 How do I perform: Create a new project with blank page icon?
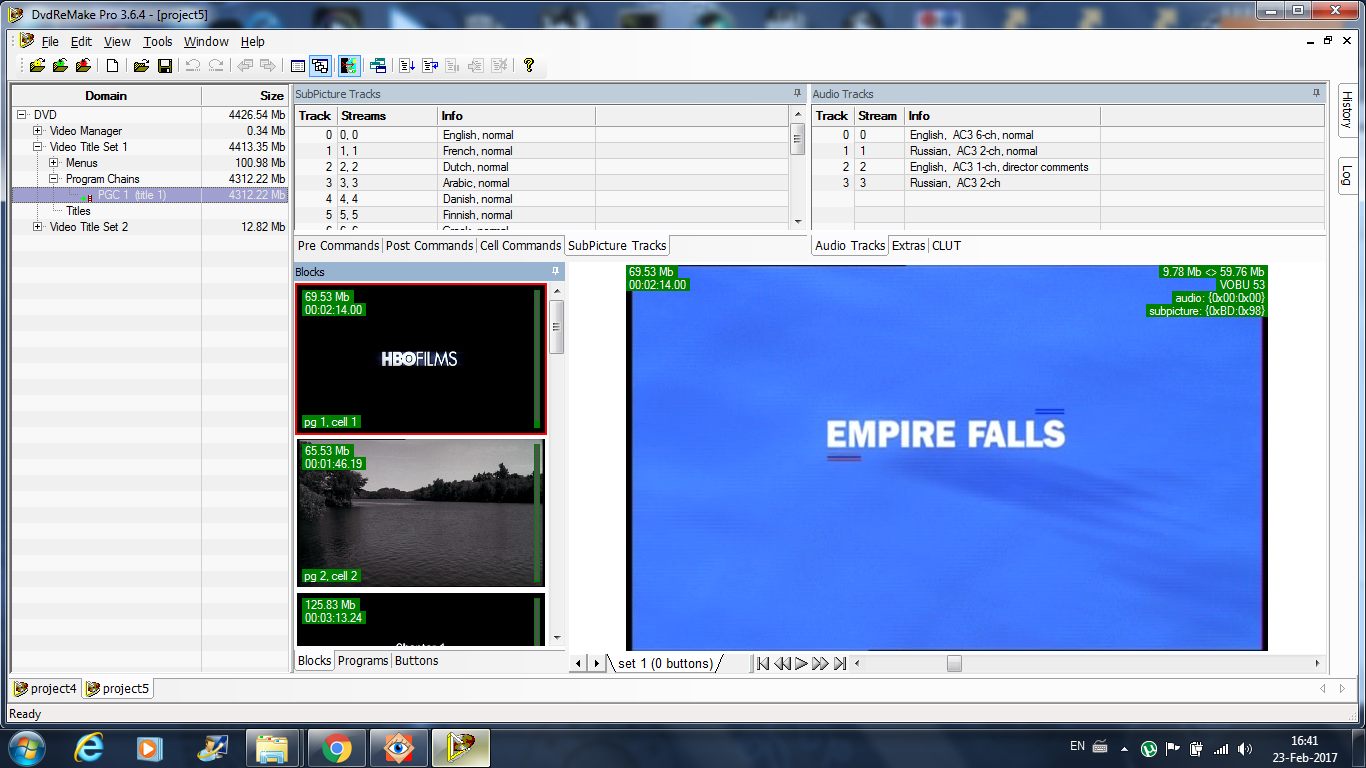pyautogui.click(x=113, y=66)
